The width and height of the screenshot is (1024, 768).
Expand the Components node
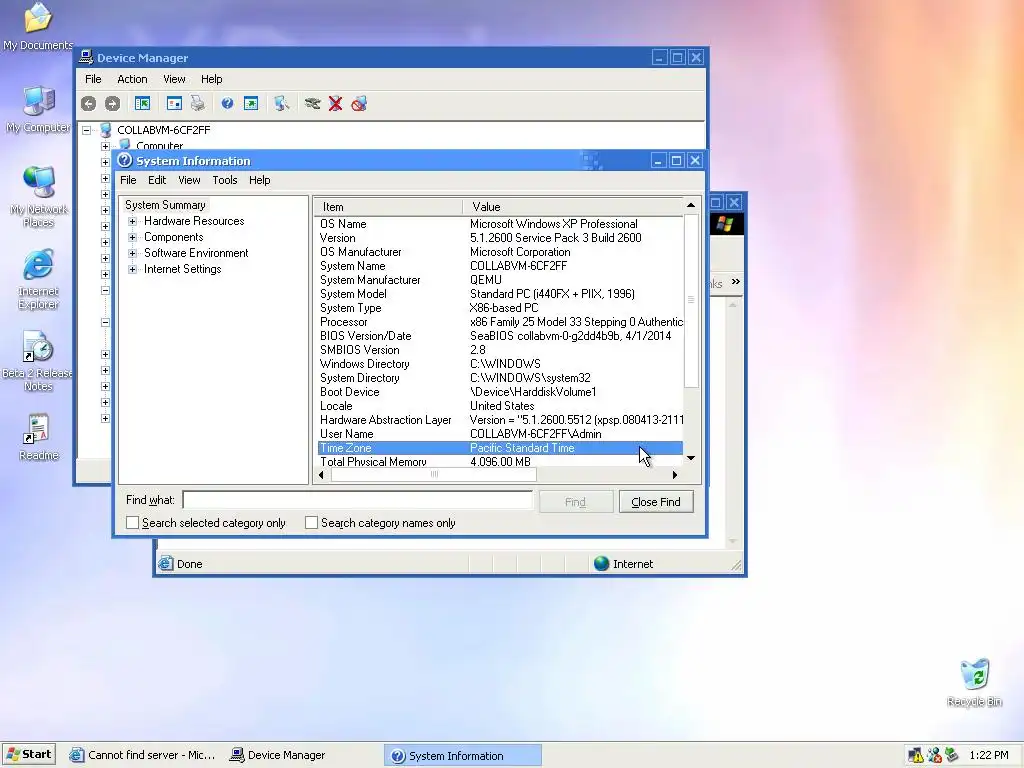pyautogui.click(x=133, y=237)
